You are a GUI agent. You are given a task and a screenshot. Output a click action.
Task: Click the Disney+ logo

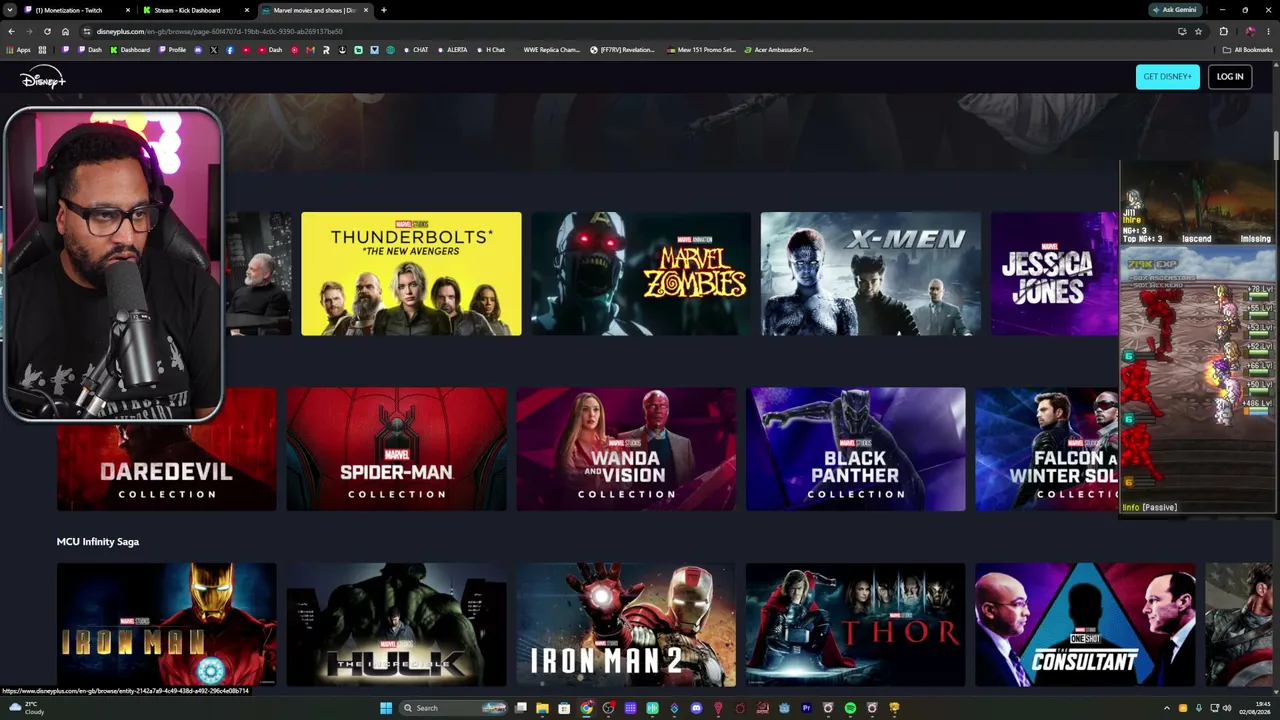pyautogui.click(x=42, y=78)
